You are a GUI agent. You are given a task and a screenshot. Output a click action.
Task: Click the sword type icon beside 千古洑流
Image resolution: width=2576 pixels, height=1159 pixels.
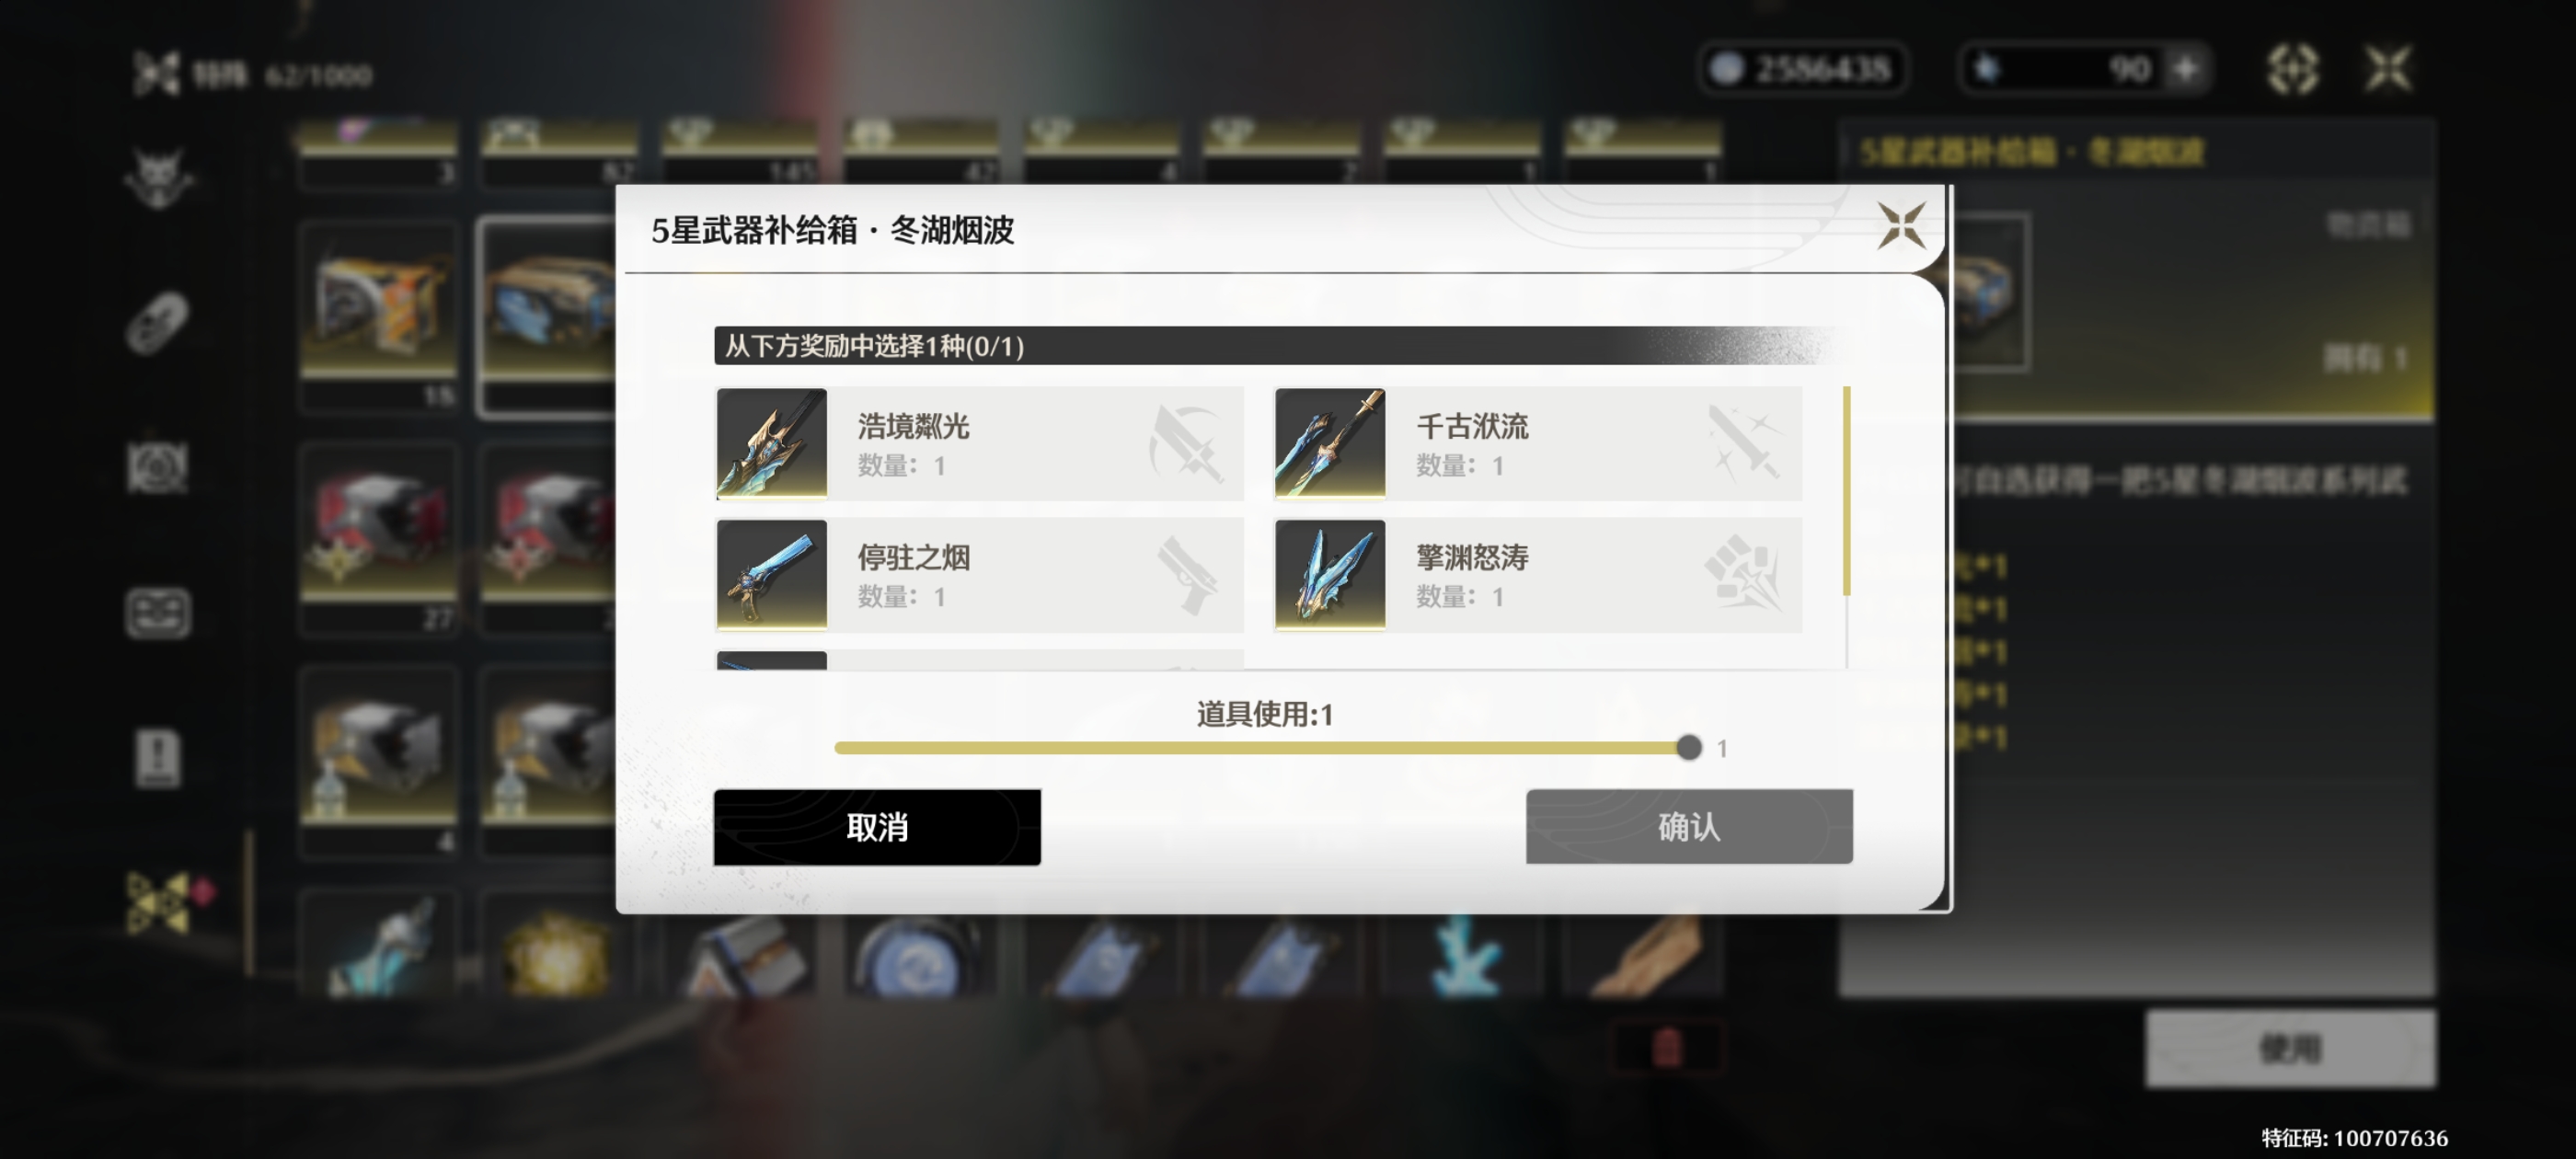(x=1744, y=444)
